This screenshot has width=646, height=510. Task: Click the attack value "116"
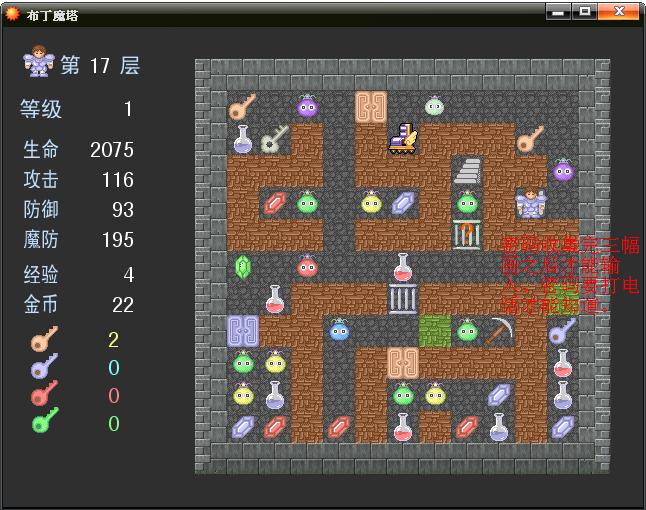[118, 180]
